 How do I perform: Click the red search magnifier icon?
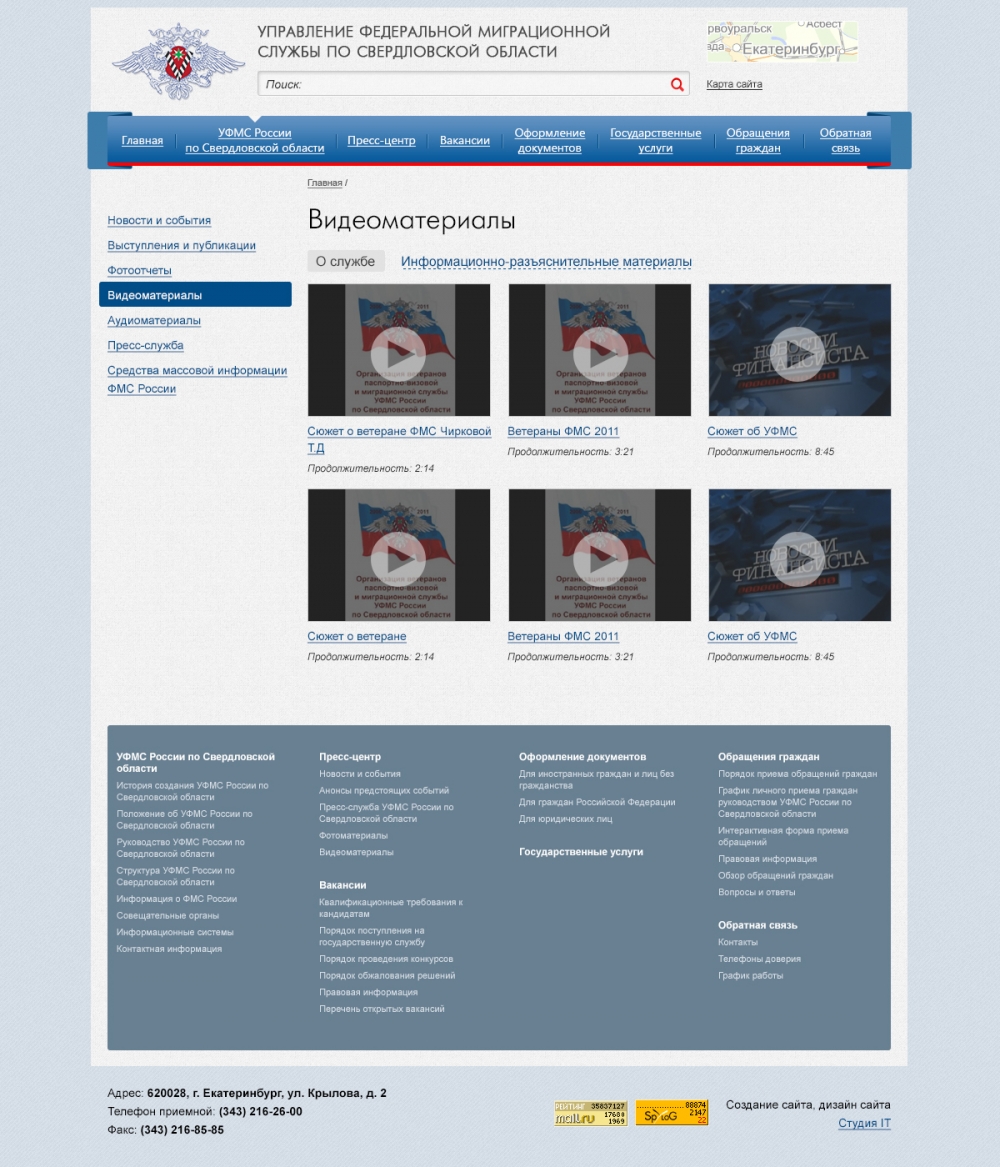[x=676, y=84]
